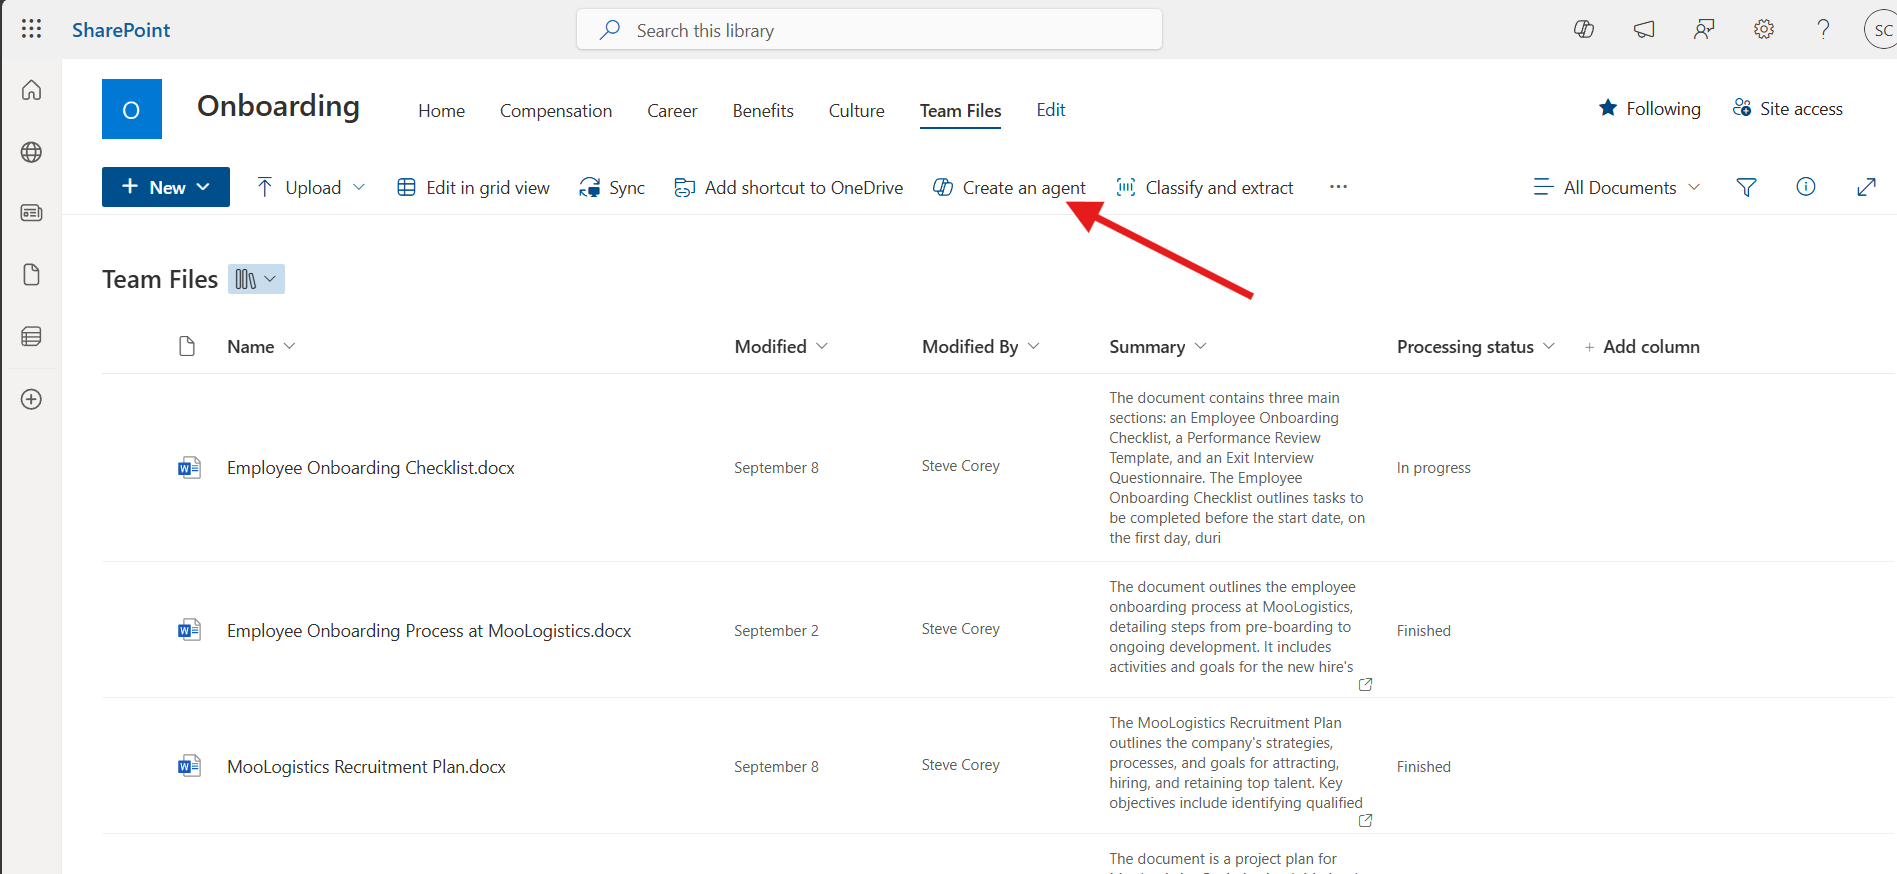The width and height of the screenshot is (1897, 874).
Task: Click the globe icon in left rail
Action: click(x=31, y=152)
